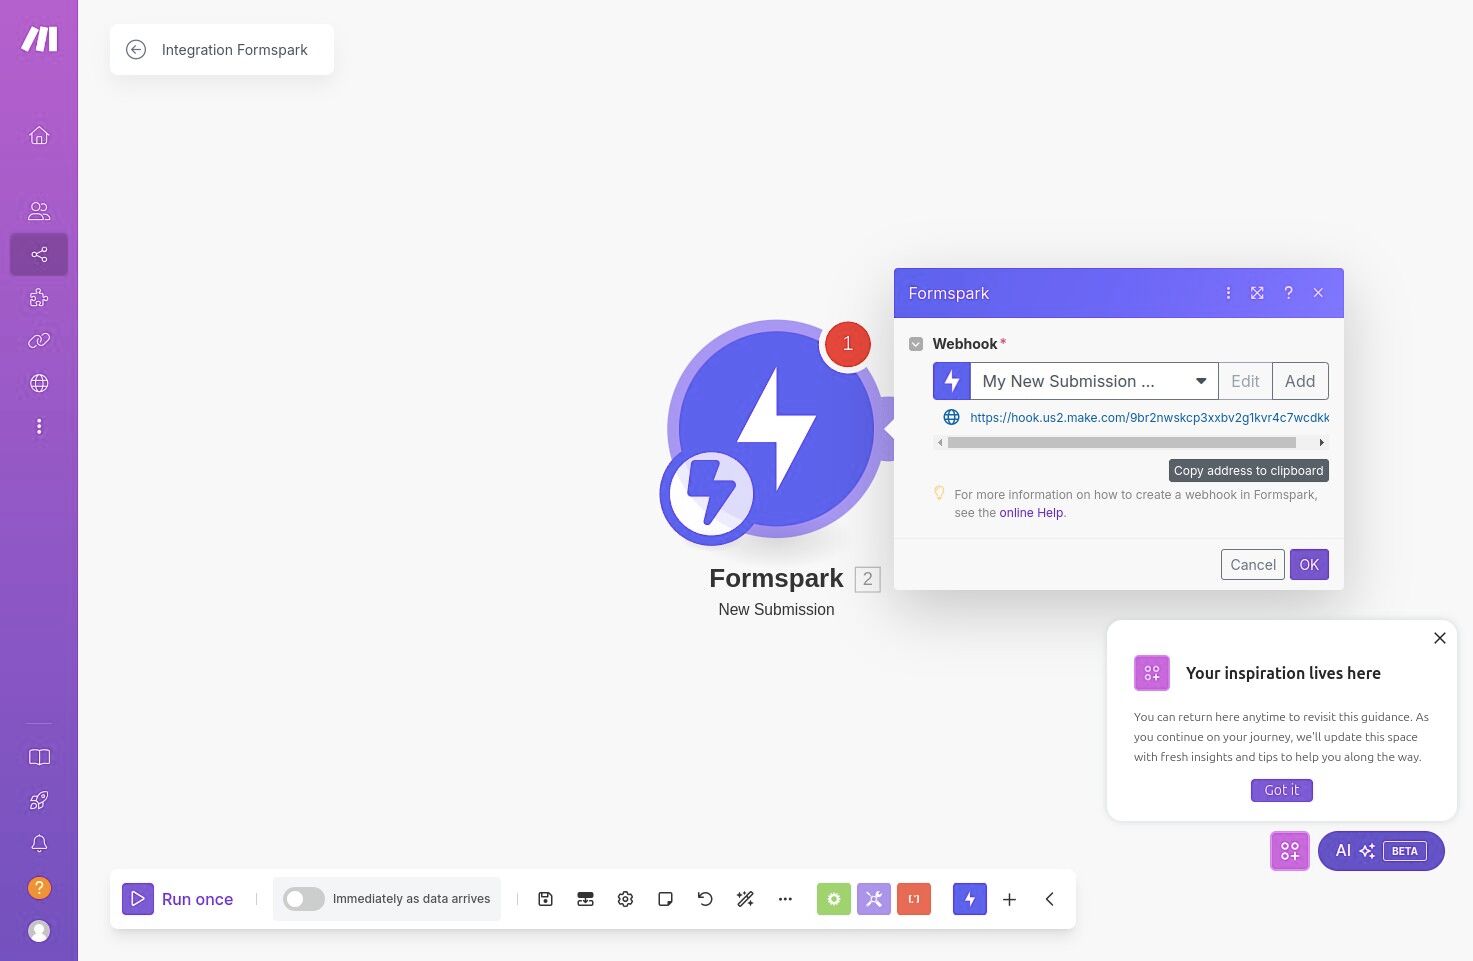Open the user profile avatar
Screen dimensions: 1473x961
(x=39, y=931)
